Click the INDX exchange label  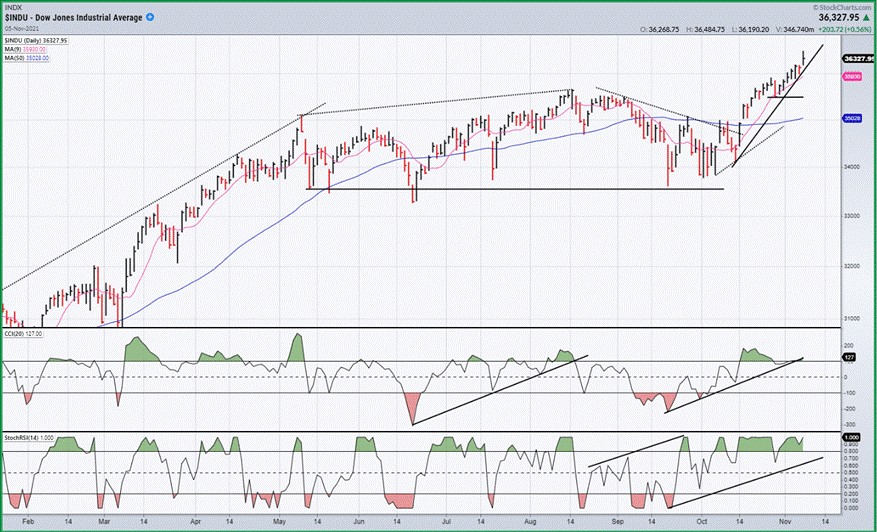pyautogui.click(x=11, y=7)
